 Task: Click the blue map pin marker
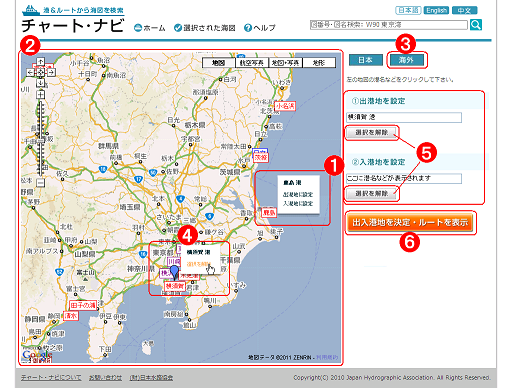174,273
